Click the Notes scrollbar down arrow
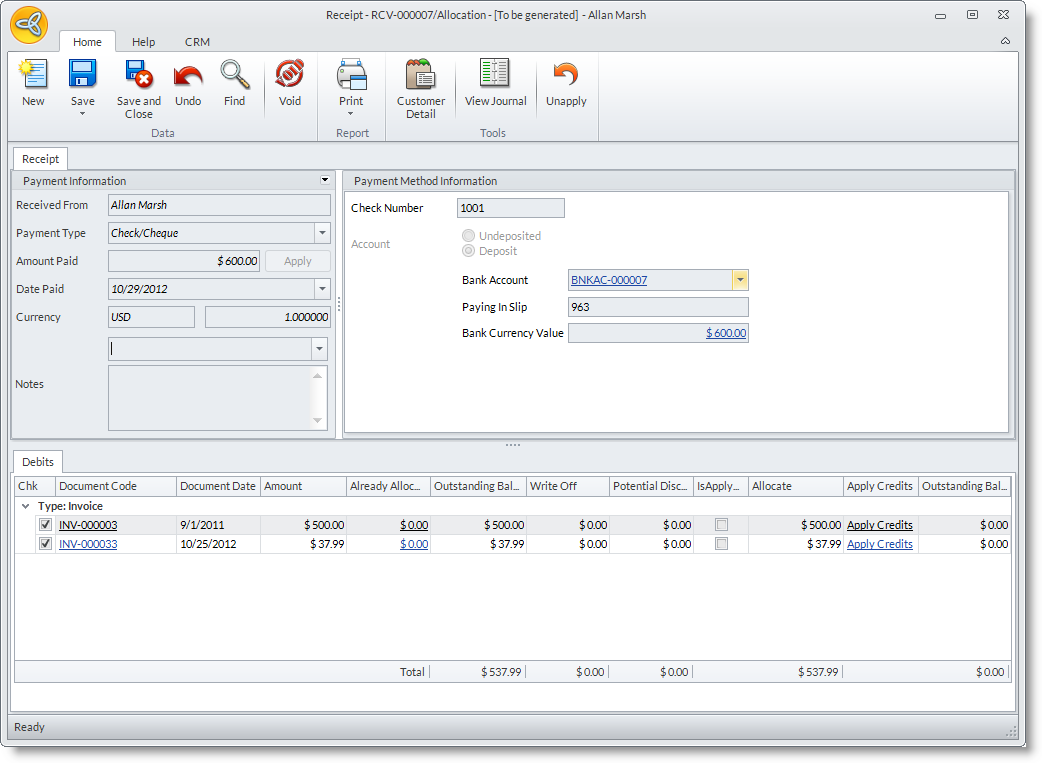This screenshot has height=763, width=1042. [x=319, y=421]
